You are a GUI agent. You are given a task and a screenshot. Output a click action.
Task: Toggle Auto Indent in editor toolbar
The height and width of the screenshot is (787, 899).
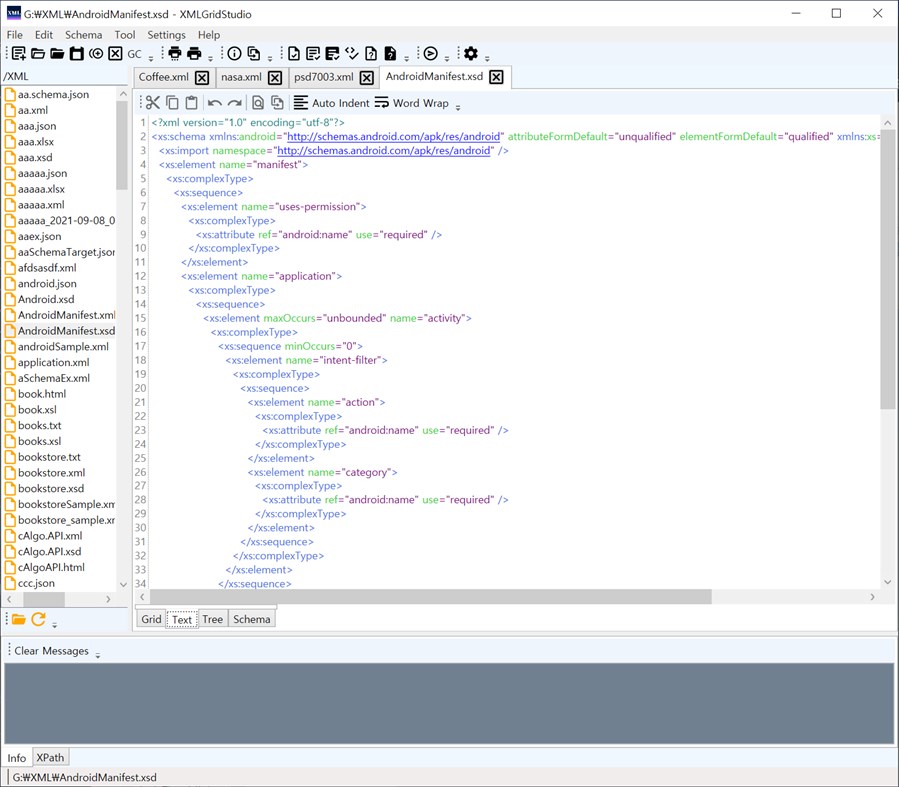[331, 103]
